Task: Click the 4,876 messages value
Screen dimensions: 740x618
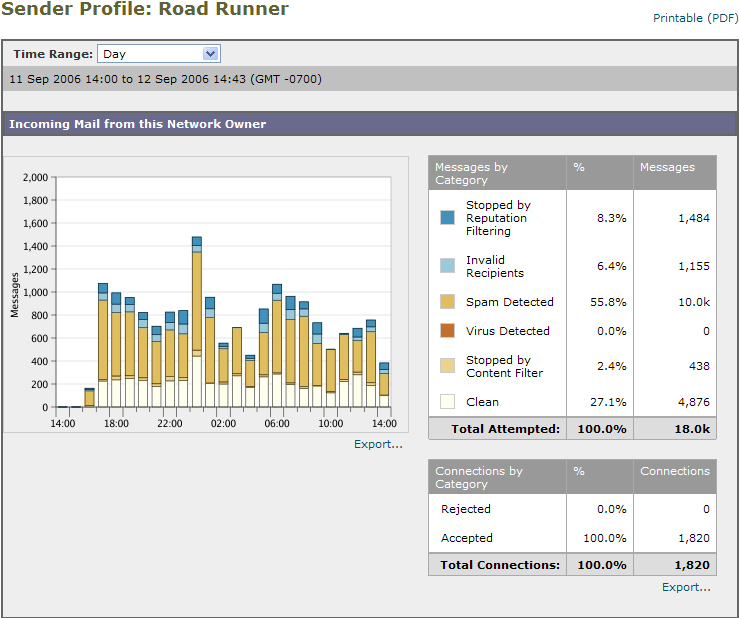Action: [x=694, y=402]
